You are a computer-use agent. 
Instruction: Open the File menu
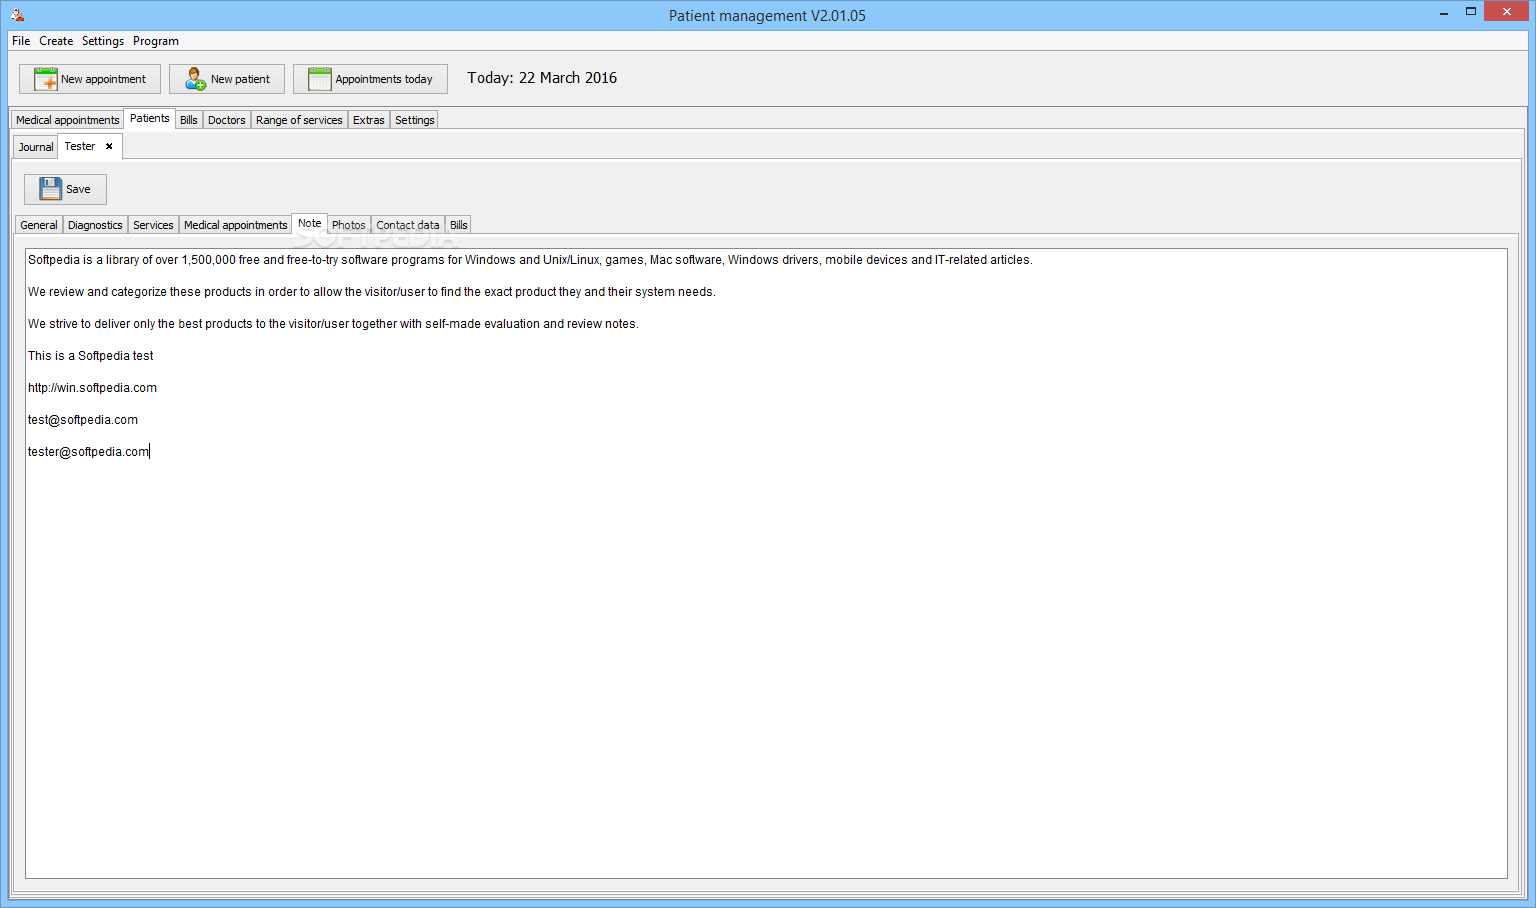click(x=21, y=41)
